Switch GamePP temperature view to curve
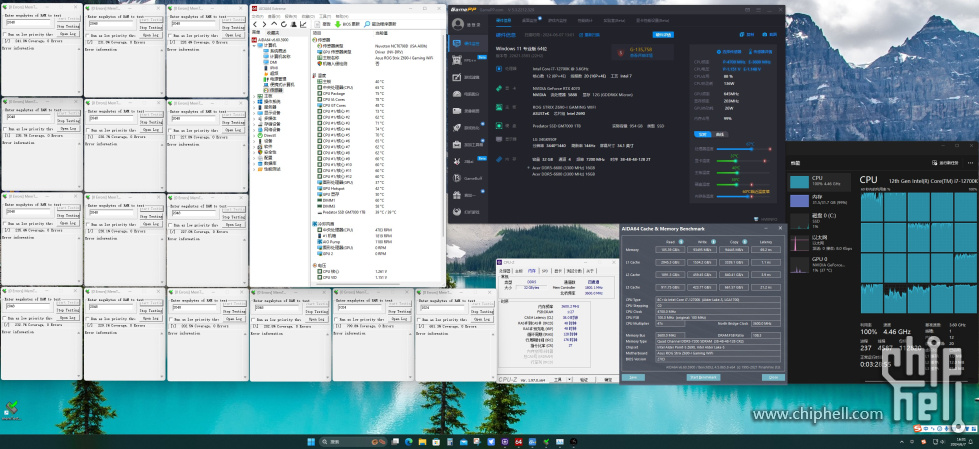Viewport: 979px width, 449px height. pos(720,134)
